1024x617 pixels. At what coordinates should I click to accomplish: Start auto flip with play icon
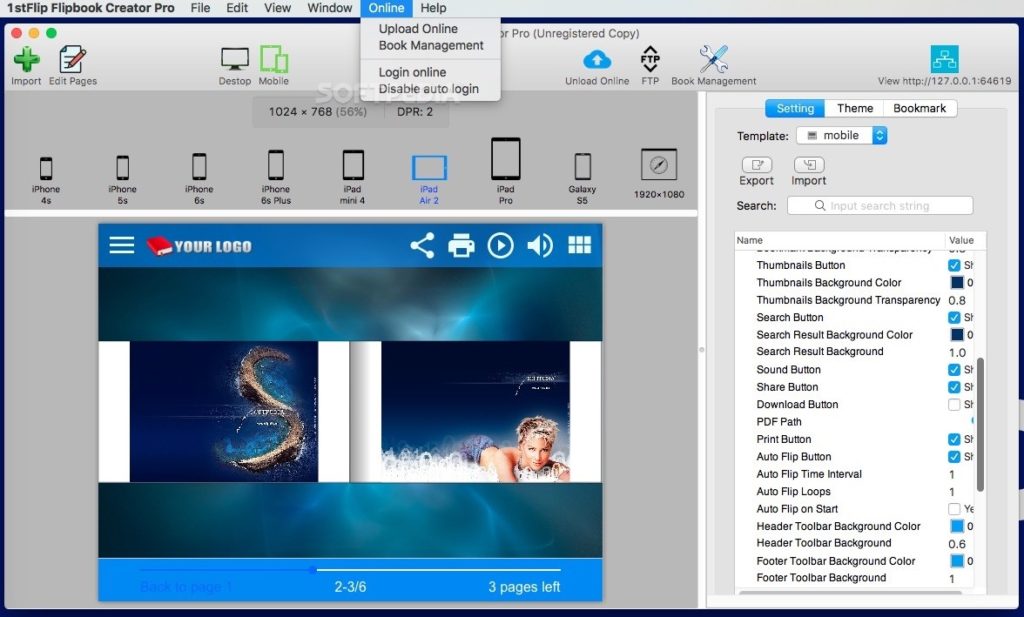click(500, 245)
